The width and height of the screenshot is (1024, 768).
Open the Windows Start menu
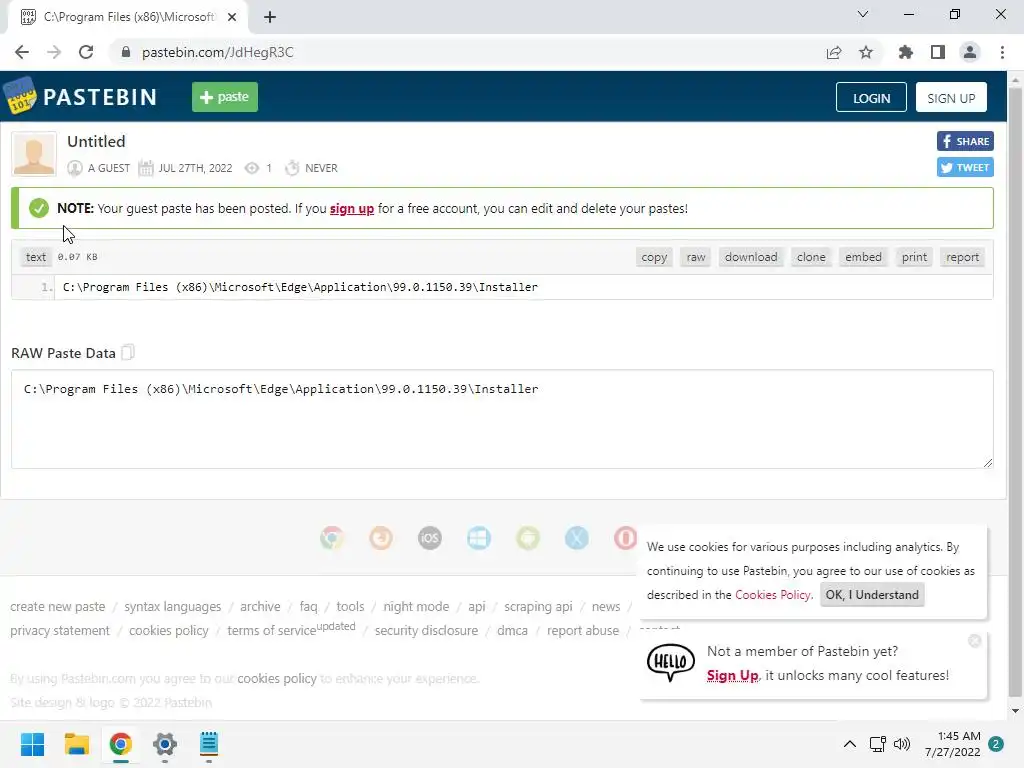[33, 744]
